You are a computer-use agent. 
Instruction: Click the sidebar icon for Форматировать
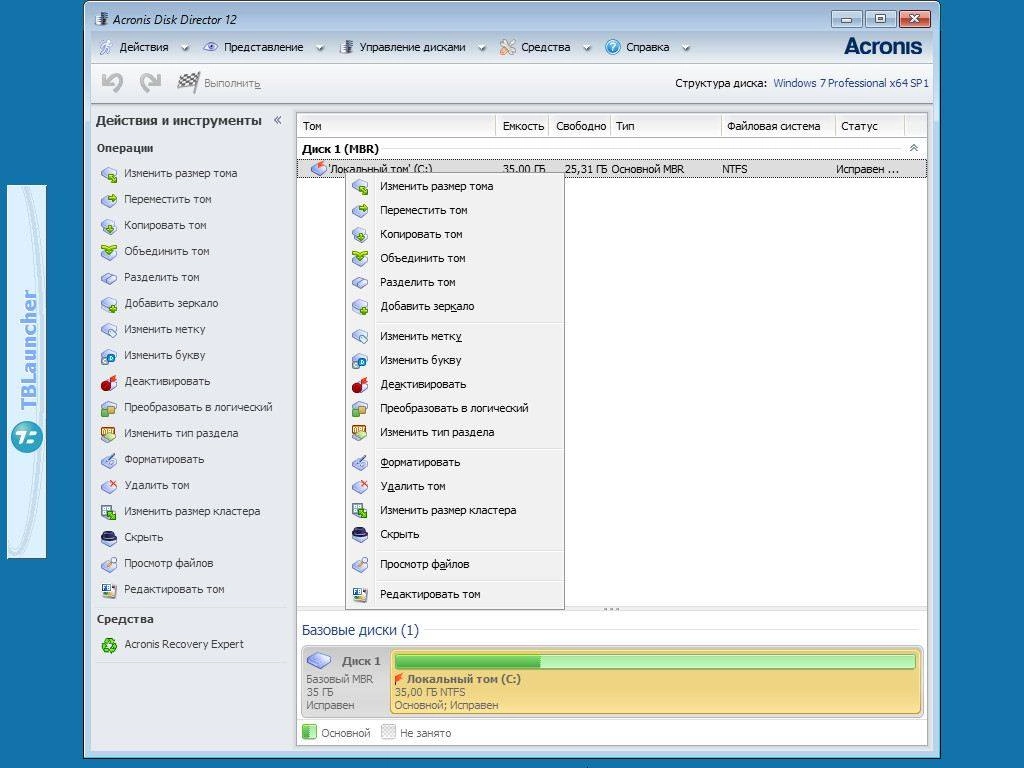[108, 460]
